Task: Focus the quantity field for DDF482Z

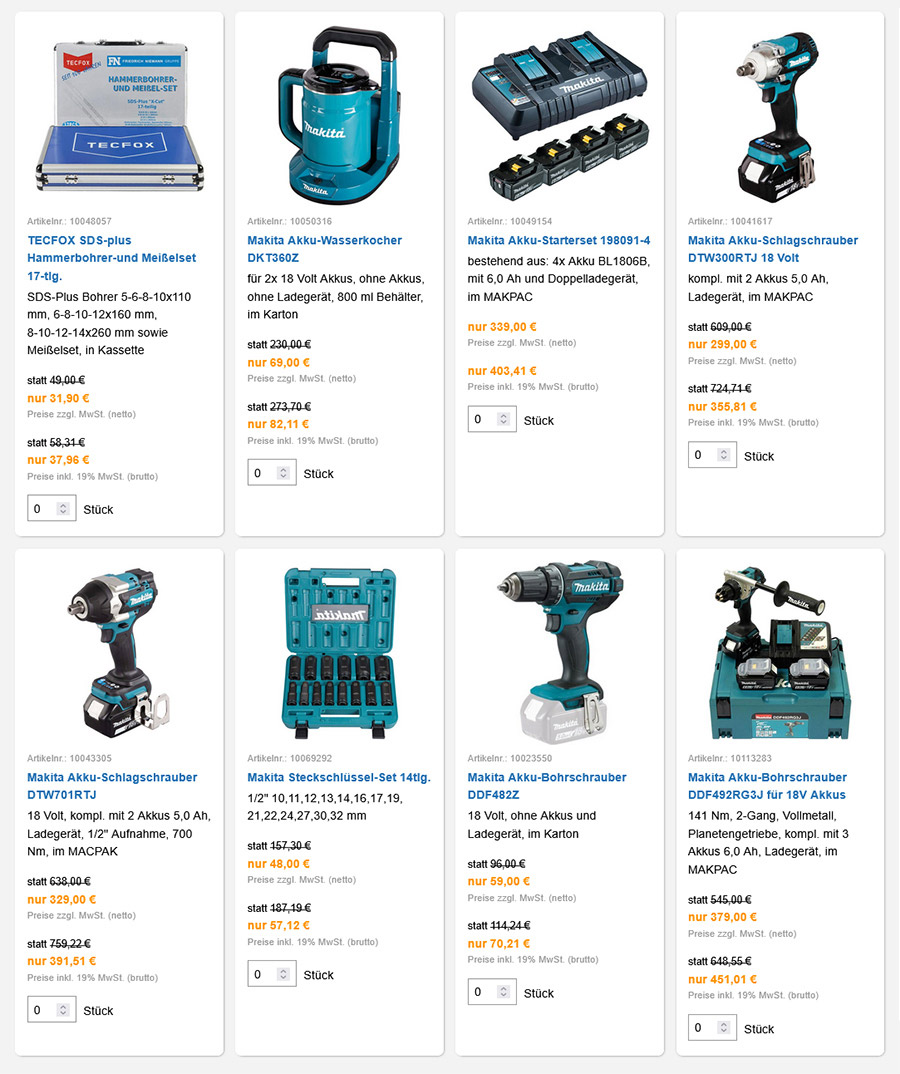Action: (x=492, y=992)
